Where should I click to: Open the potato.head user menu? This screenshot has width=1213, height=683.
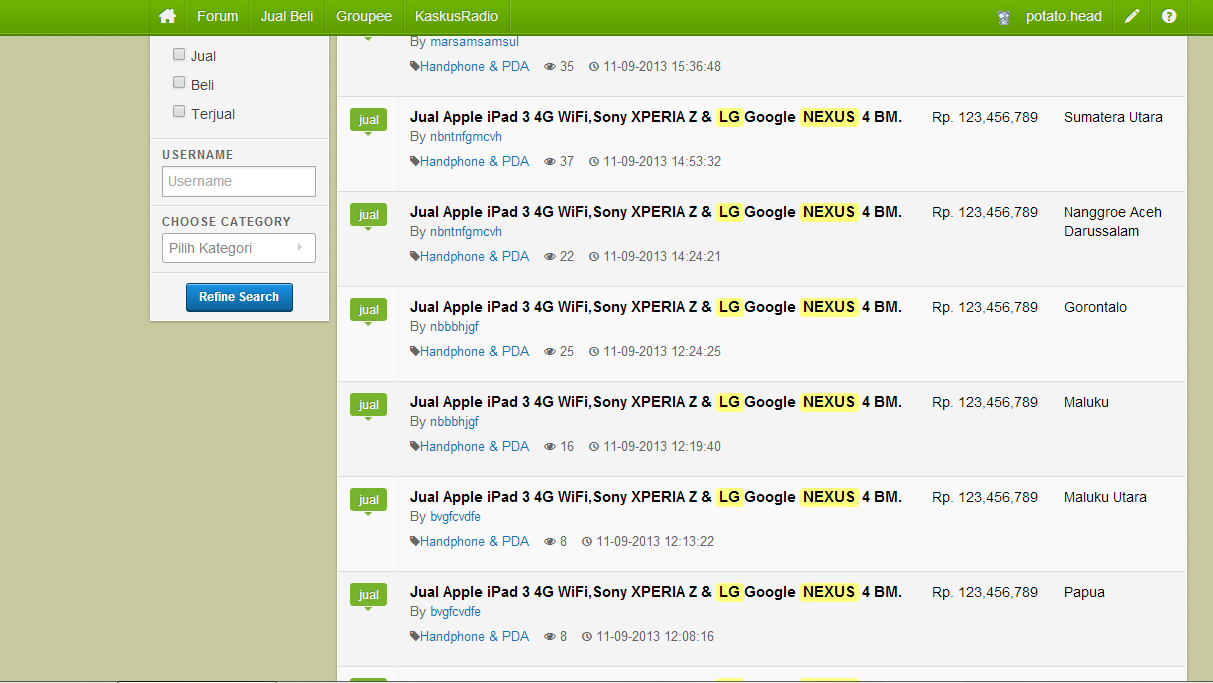(1063, 17)
